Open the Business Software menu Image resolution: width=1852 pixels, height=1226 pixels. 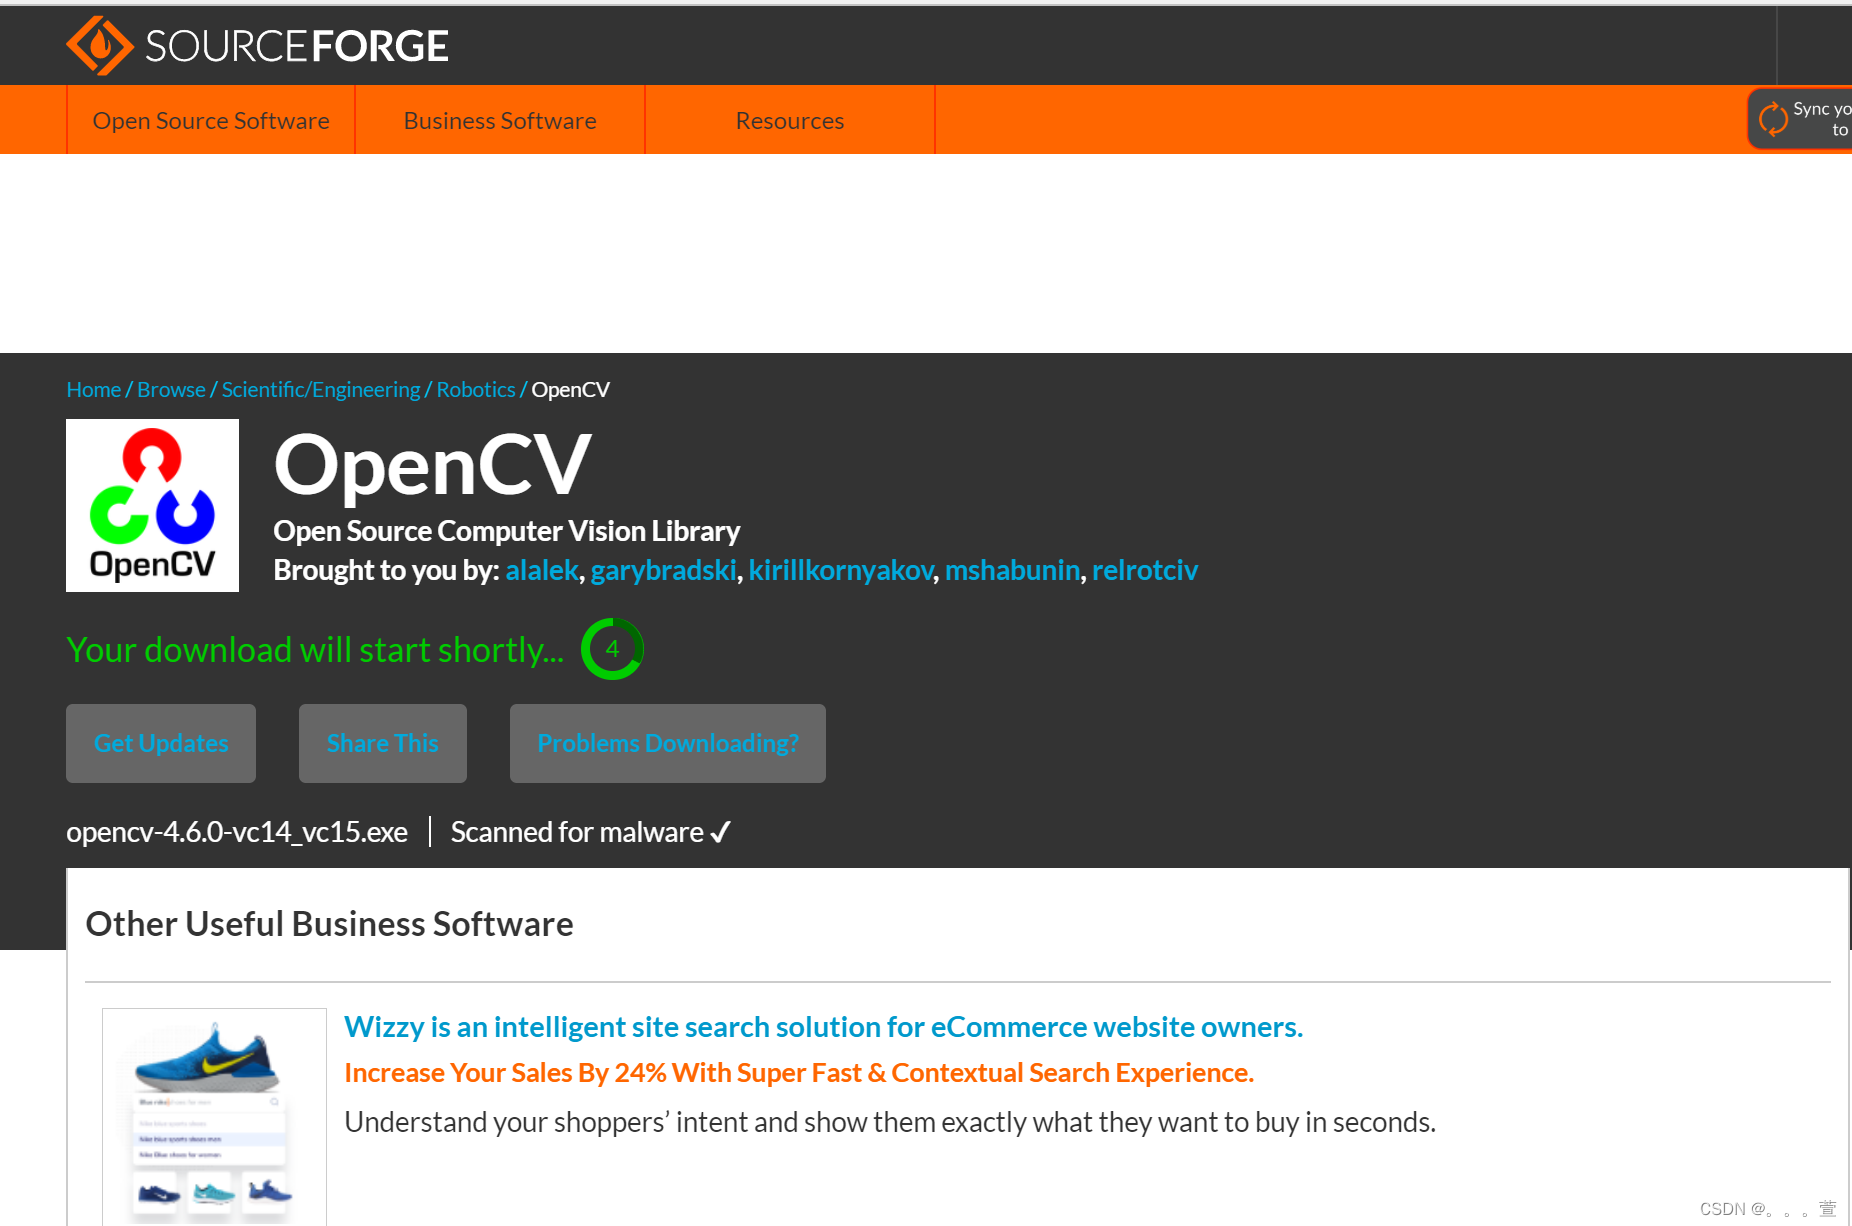(x=499, y=120)
